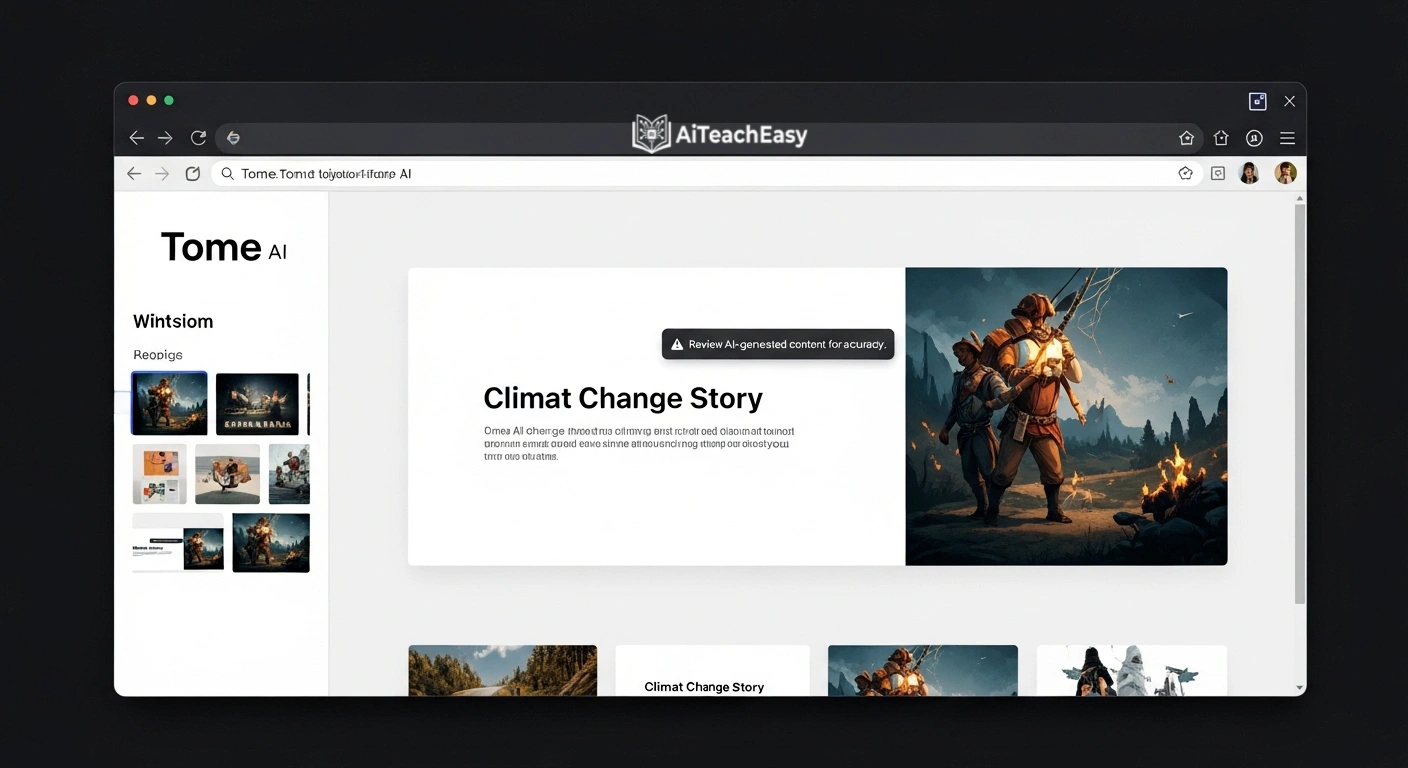Open the hamburger menu in the dark toolbar

tap(1287, 138)
